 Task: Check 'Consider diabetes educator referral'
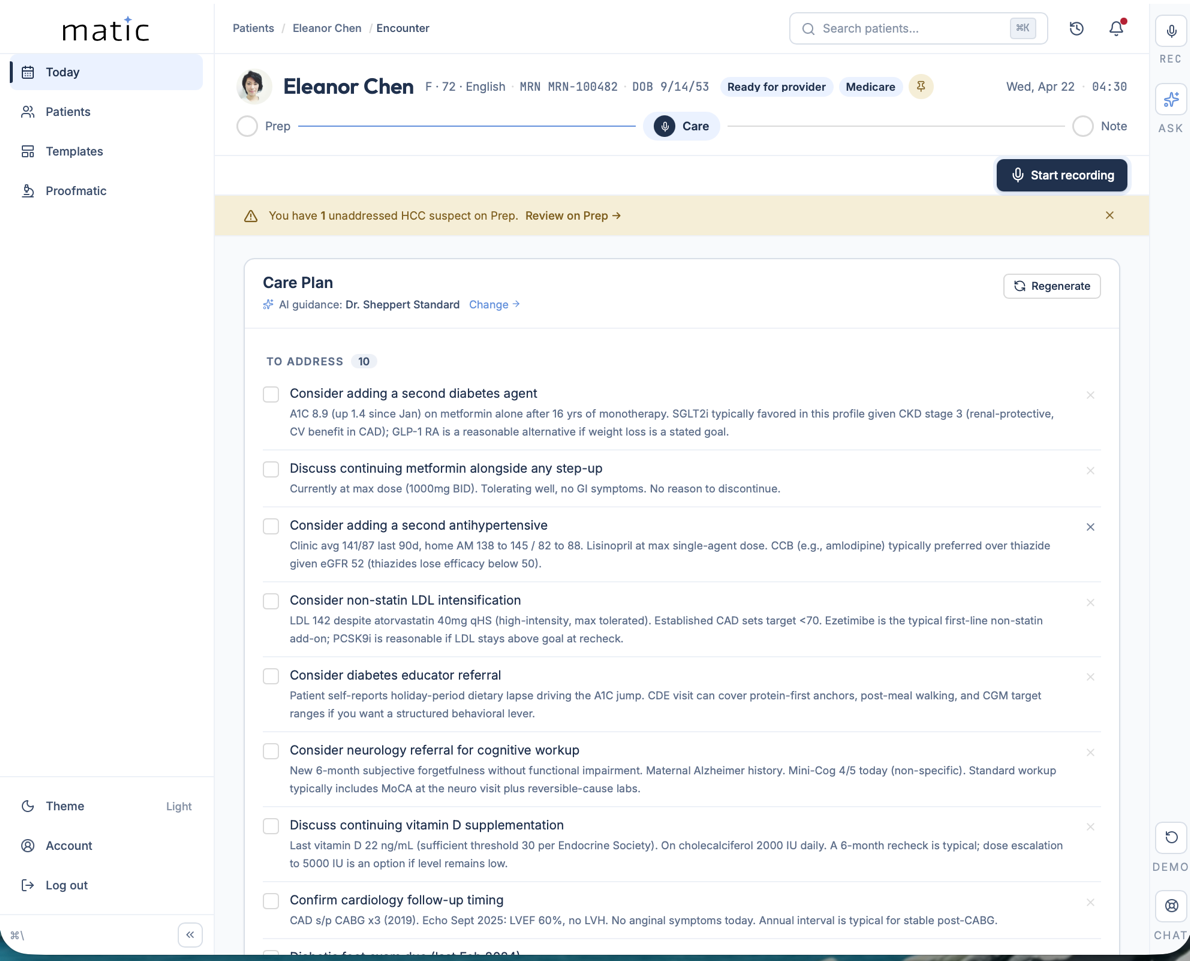(271, 676)
